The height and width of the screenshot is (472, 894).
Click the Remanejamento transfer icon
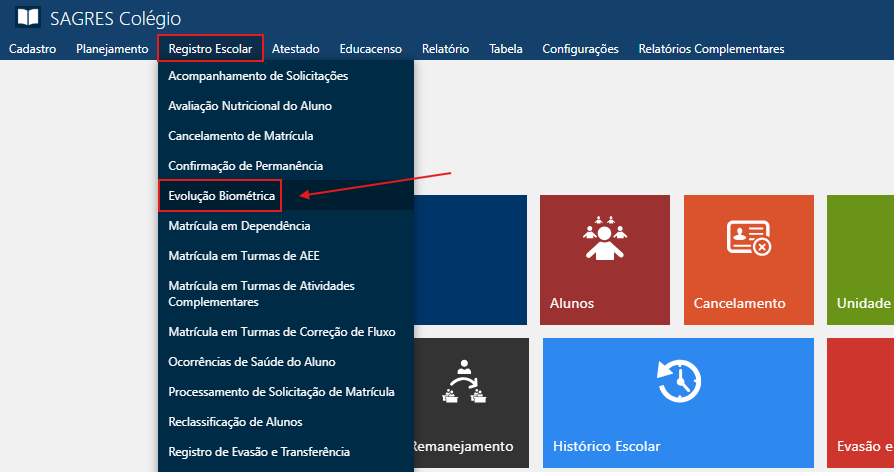tap(462, 382)
